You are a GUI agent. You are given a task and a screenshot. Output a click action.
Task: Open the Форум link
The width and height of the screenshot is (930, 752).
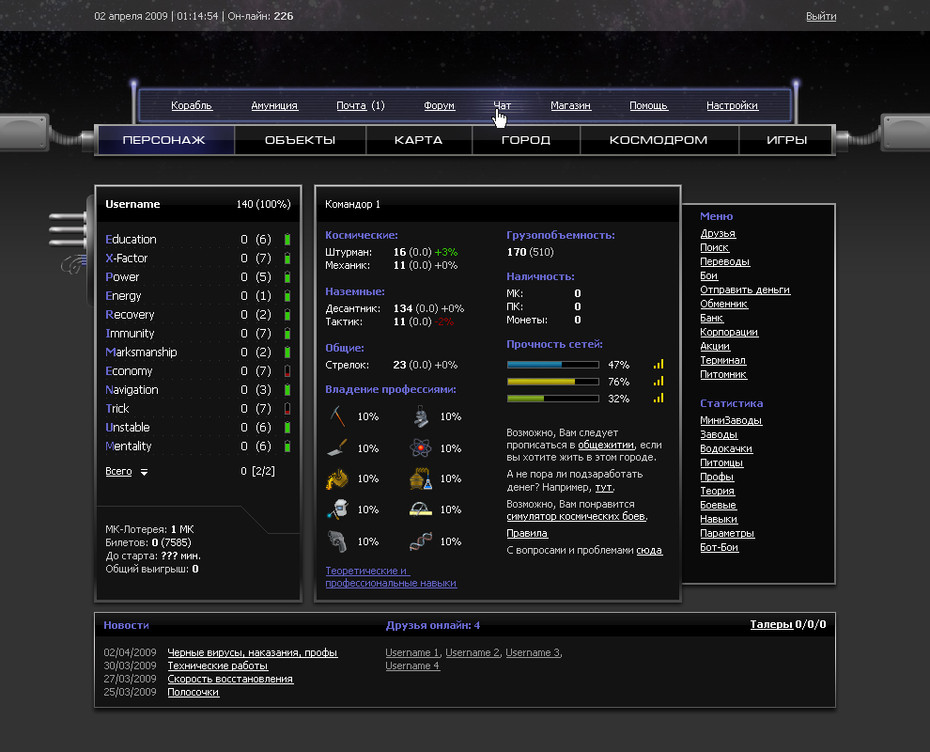click(439, 106)
